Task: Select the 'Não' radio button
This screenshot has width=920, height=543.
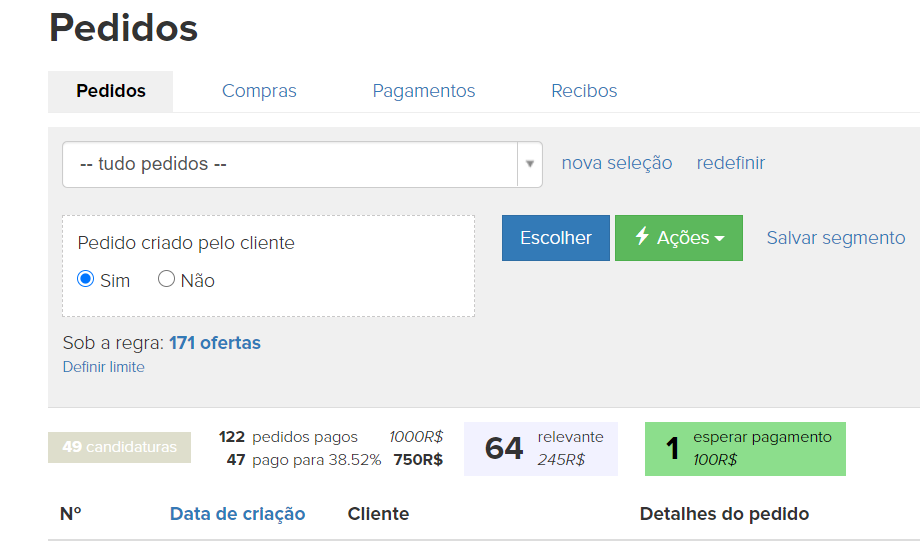Action: click(x=167, y=280)
